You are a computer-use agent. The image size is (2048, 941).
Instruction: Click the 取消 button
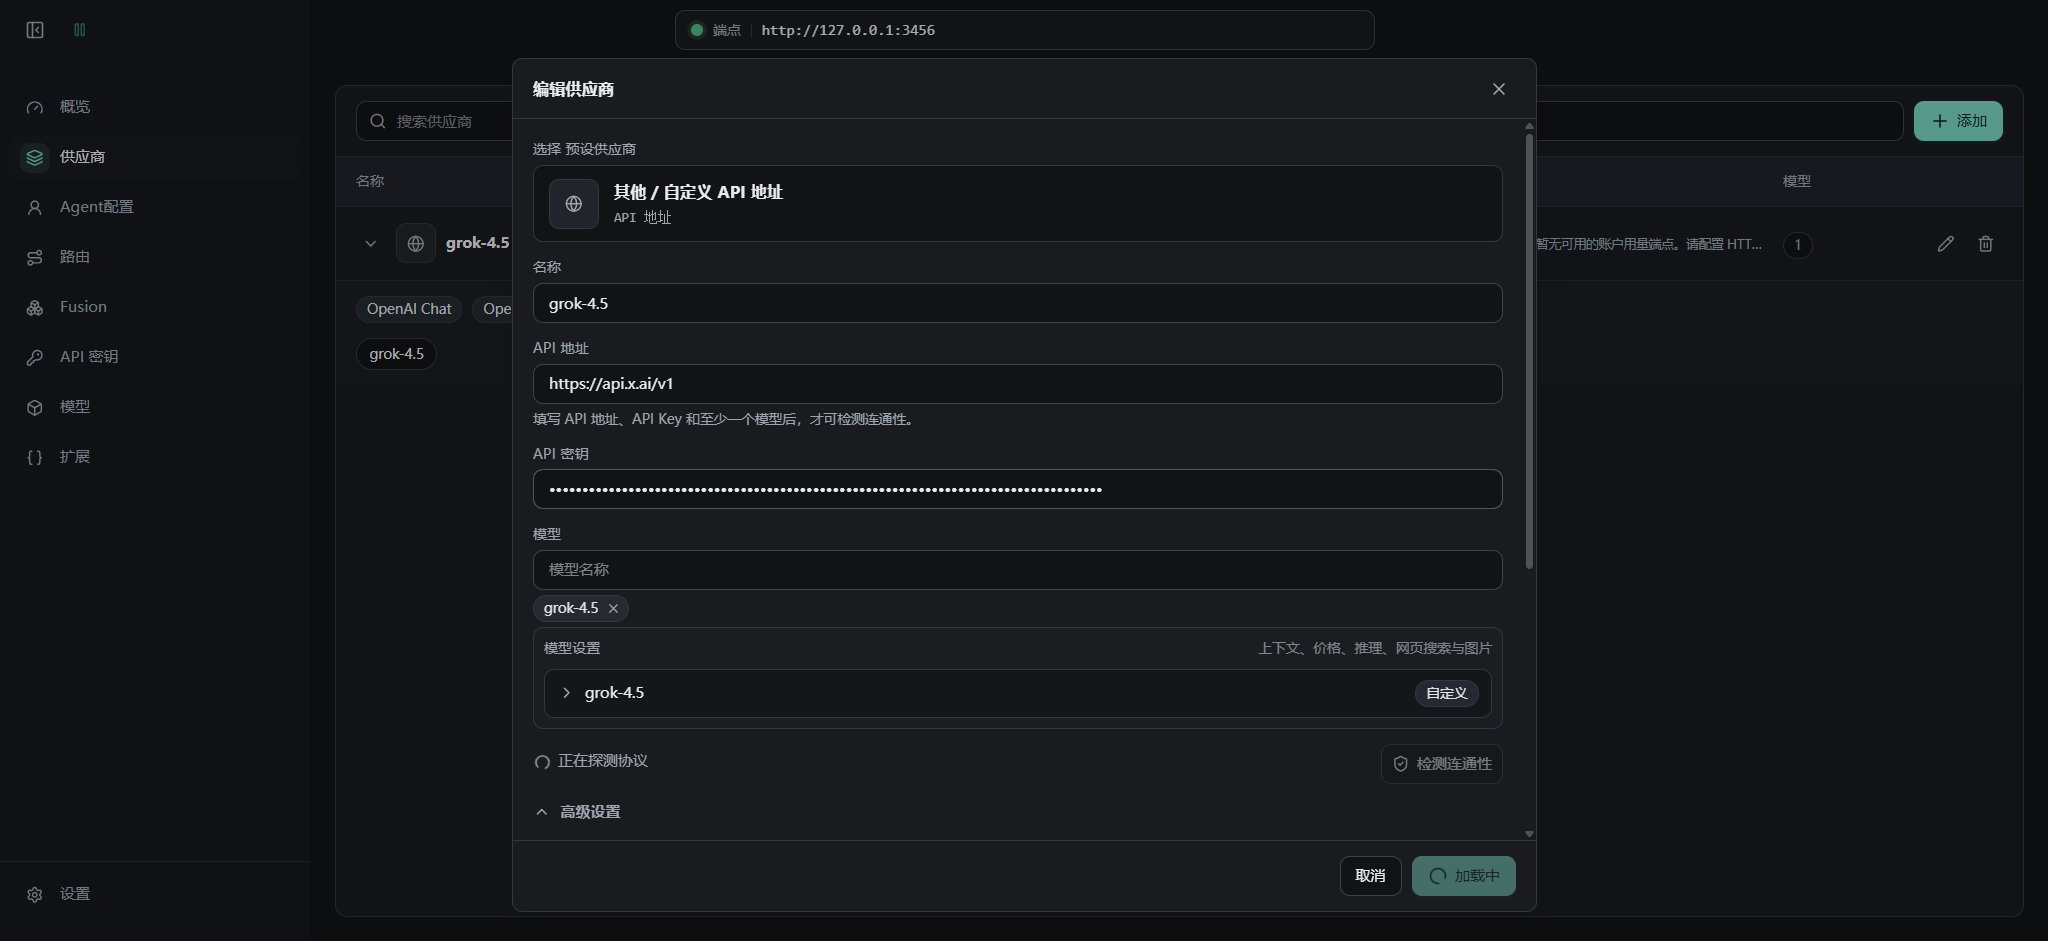1370,876
